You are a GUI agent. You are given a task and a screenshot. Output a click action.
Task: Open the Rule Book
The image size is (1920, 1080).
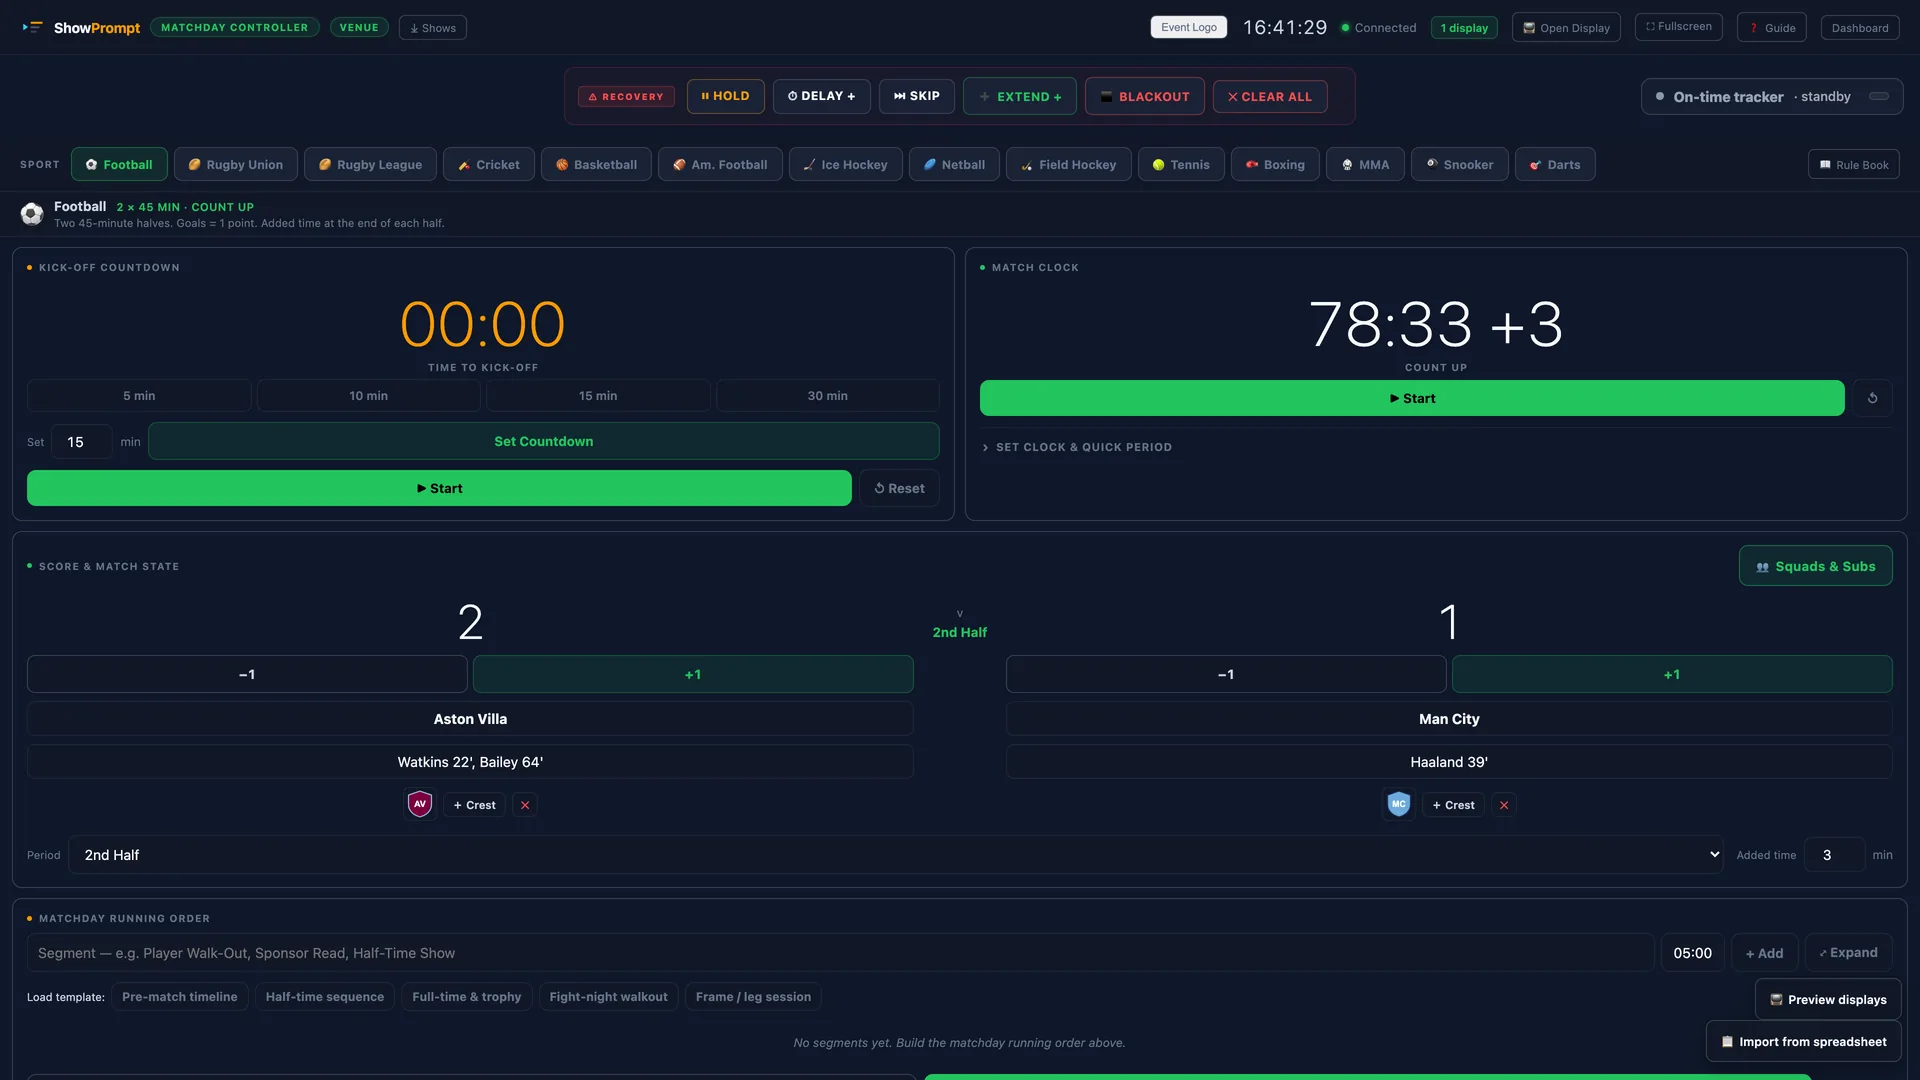[1853, 165]
